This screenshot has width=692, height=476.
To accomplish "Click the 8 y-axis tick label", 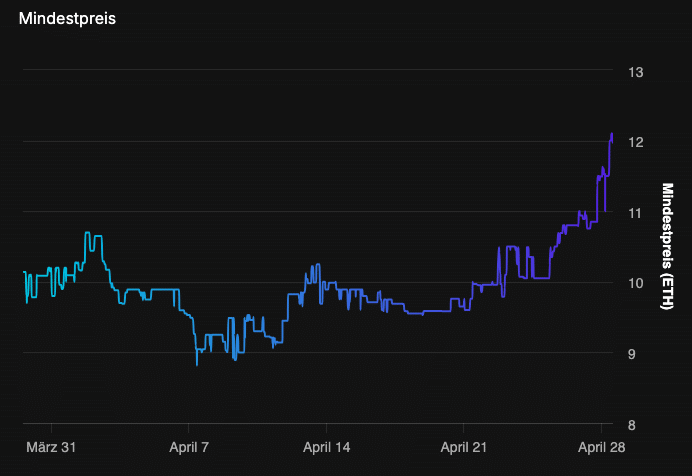I will tap(635, 424).
